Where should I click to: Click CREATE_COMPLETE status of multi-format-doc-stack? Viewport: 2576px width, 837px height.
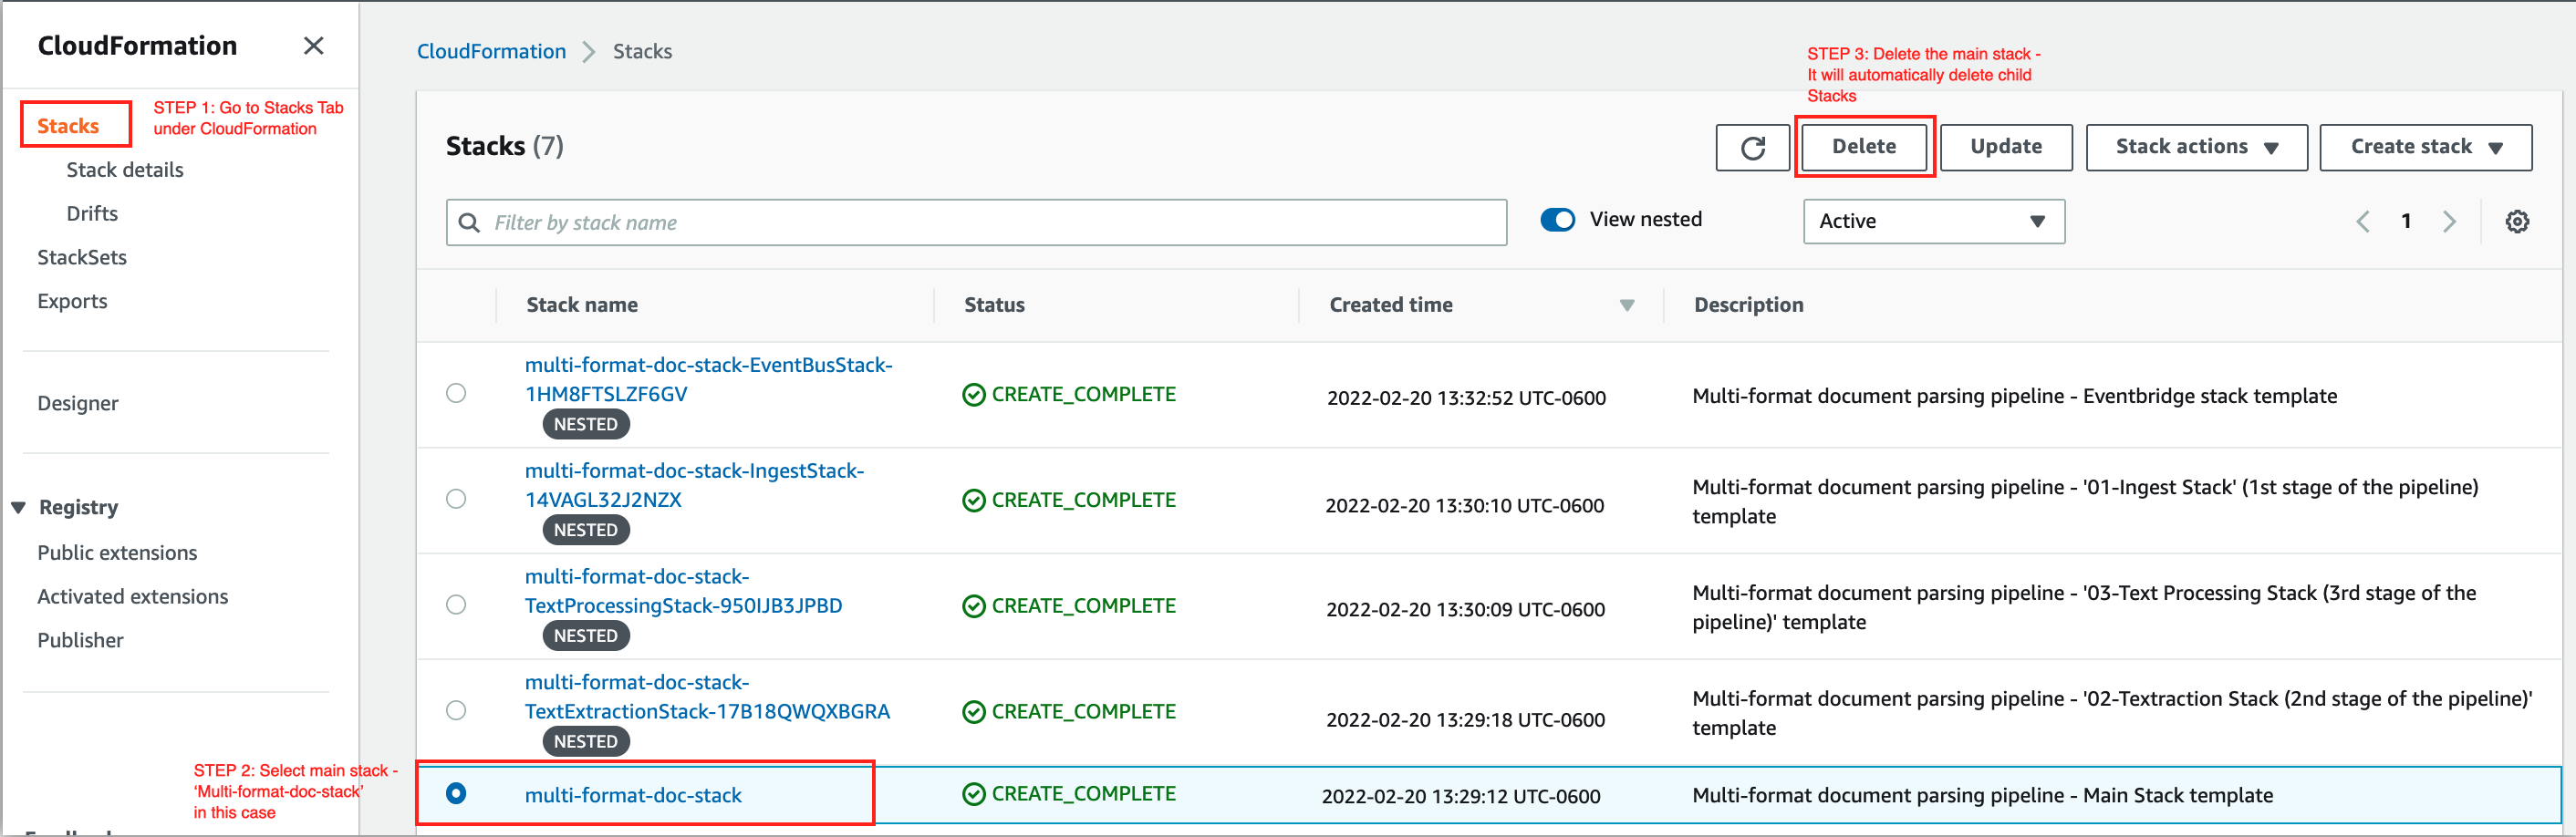[x=1069, y=795]
